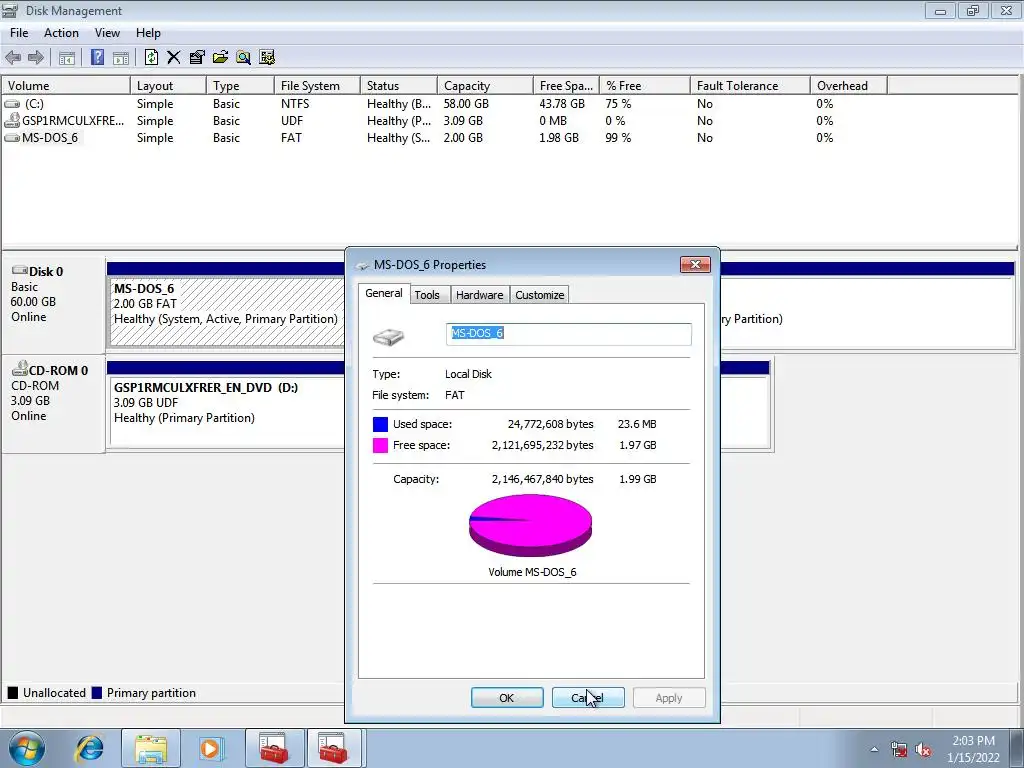1024x768 pixels.
Task: Click the disk usage pie chart
Action: [530, 526]
